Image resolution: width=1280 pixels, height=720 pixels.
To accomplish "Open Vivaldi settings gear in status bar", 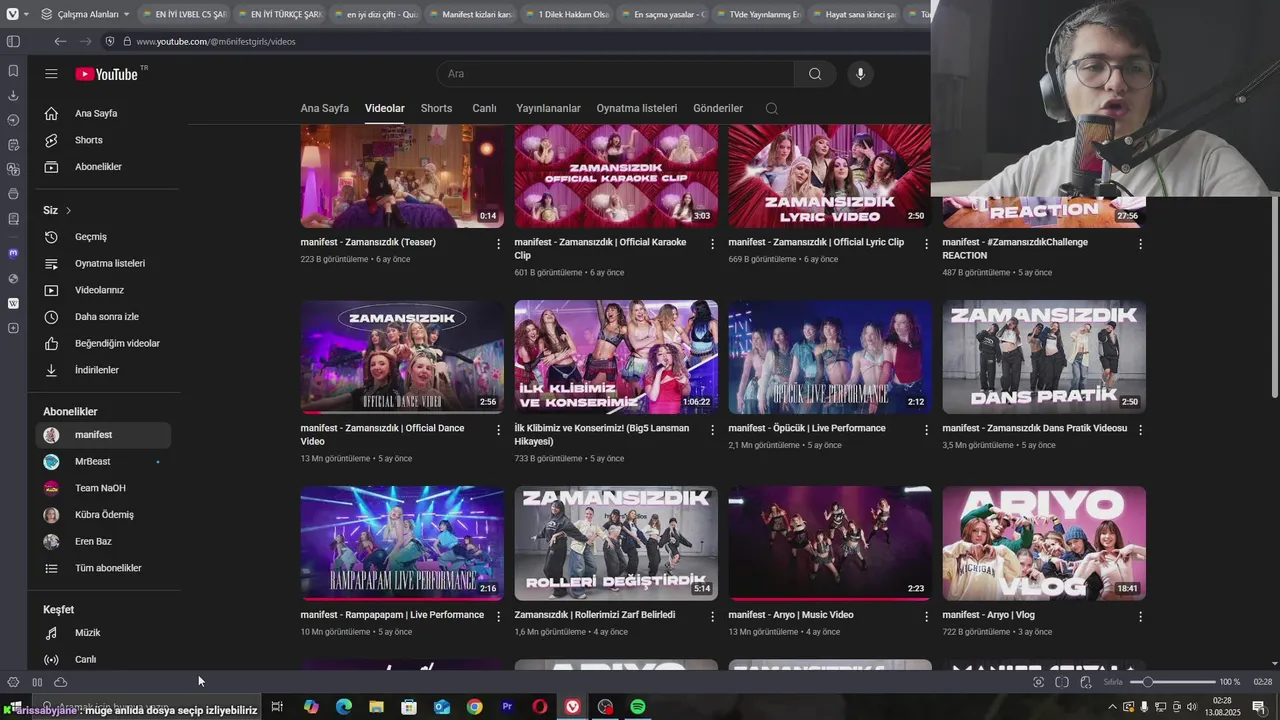I will click(x=13, y=682).
